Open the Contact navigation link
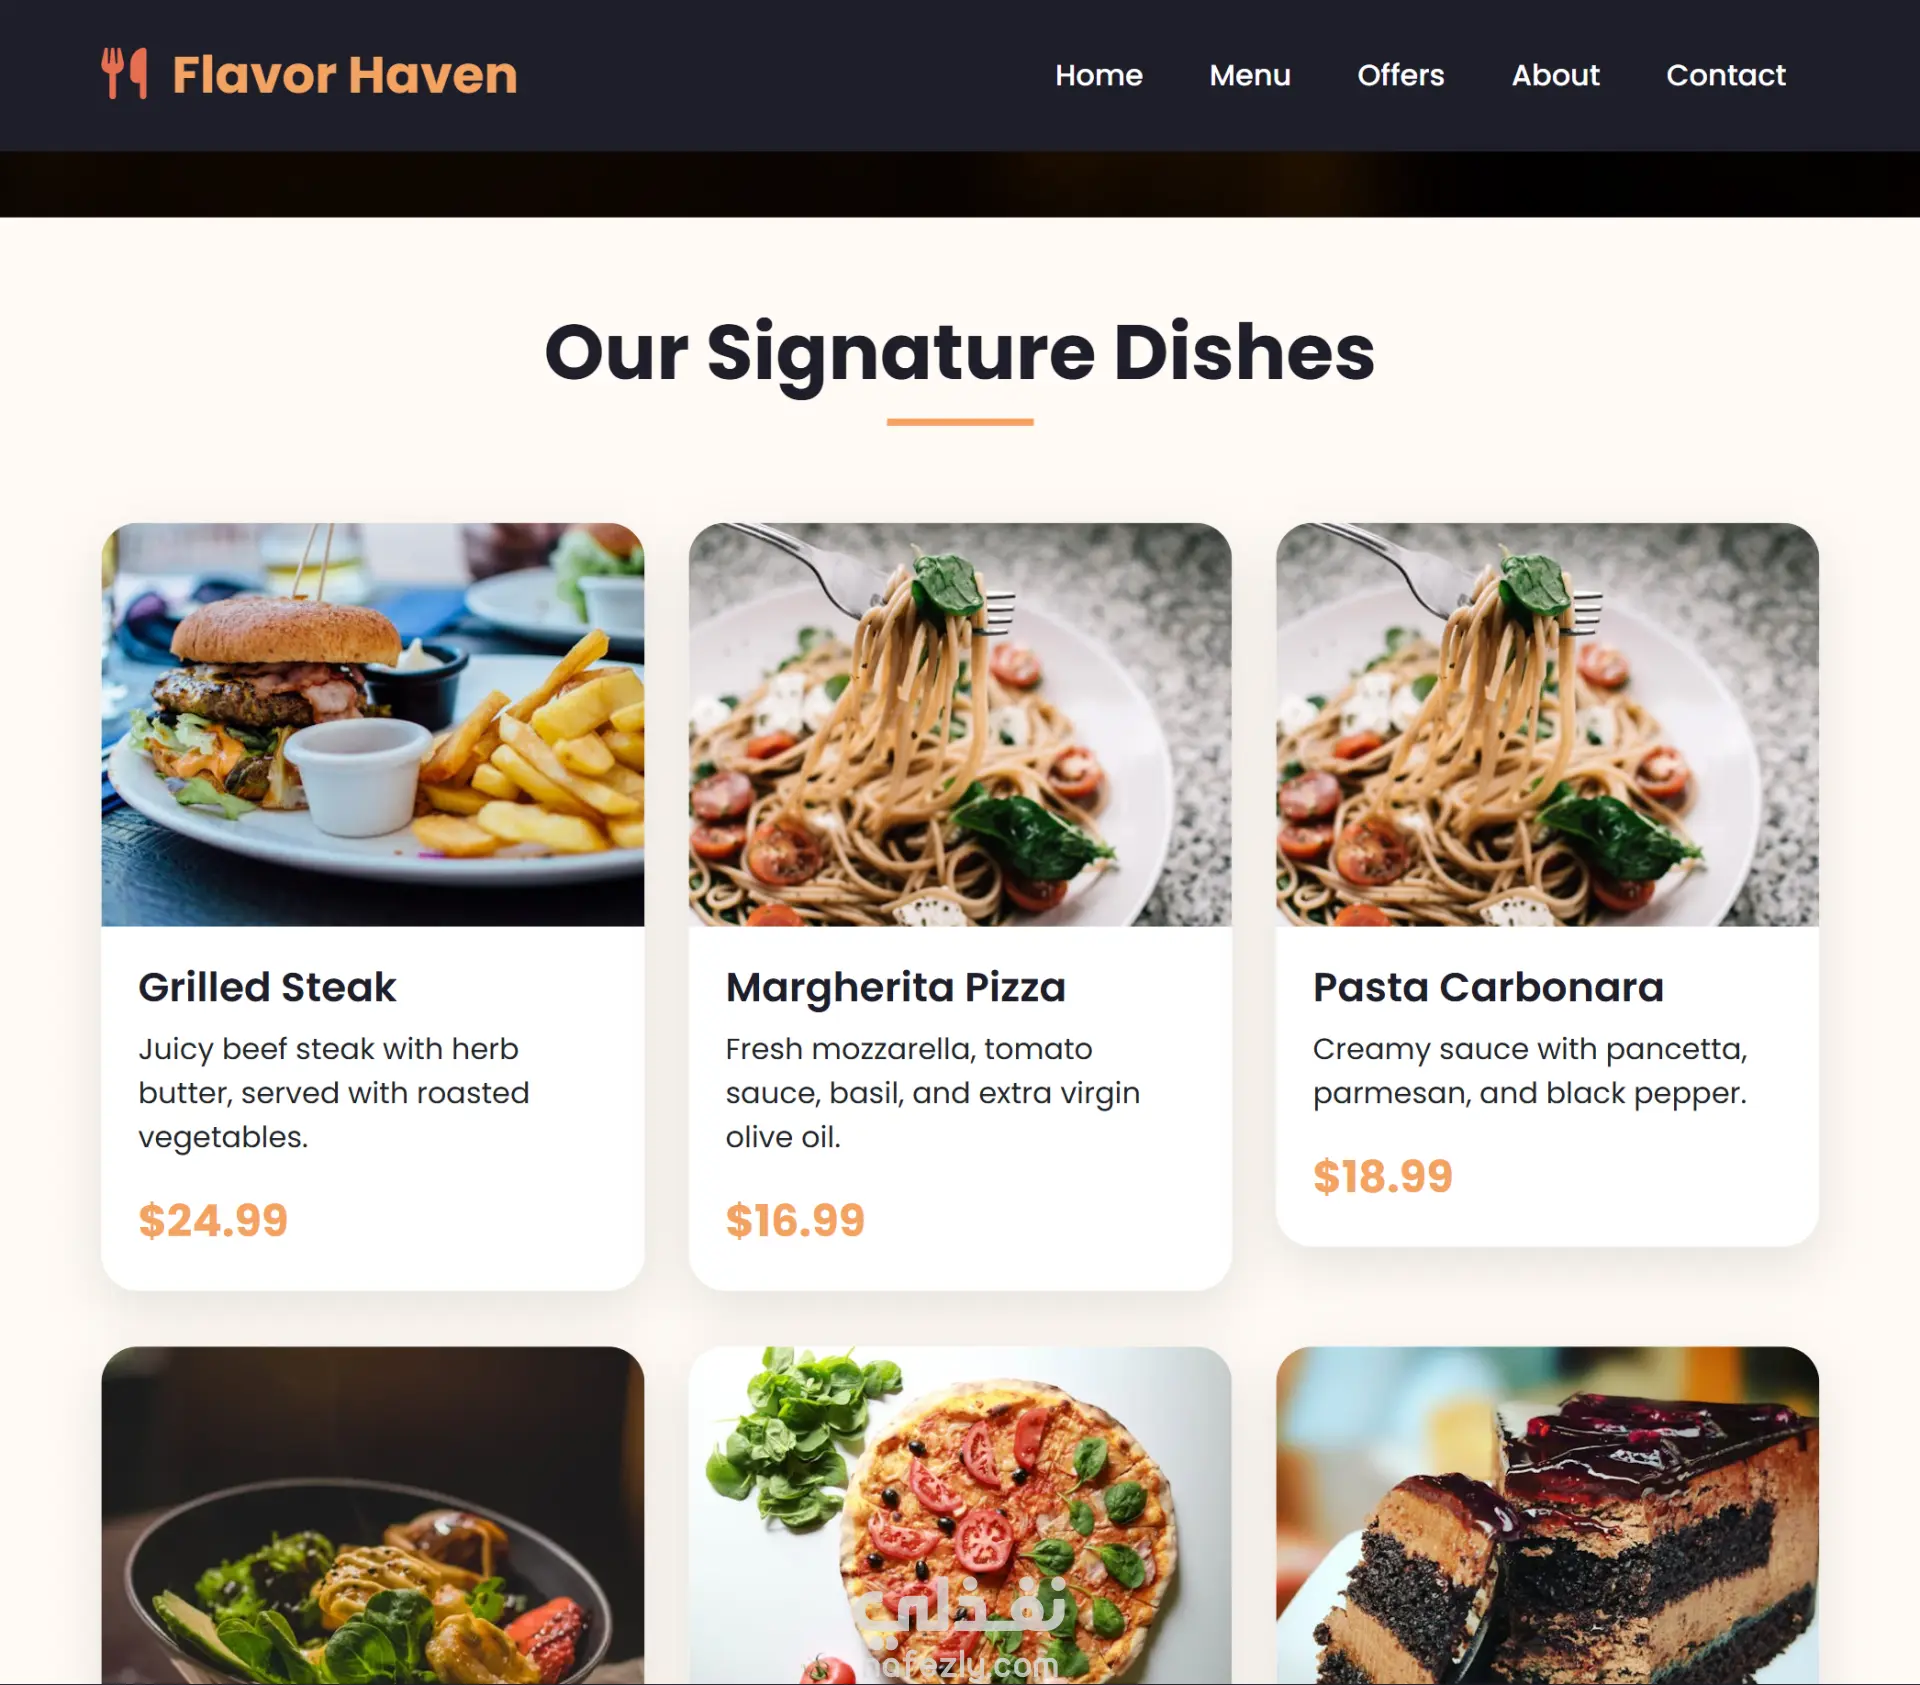Screen dimensions: 1920x1685 [x=1725, y=75]
